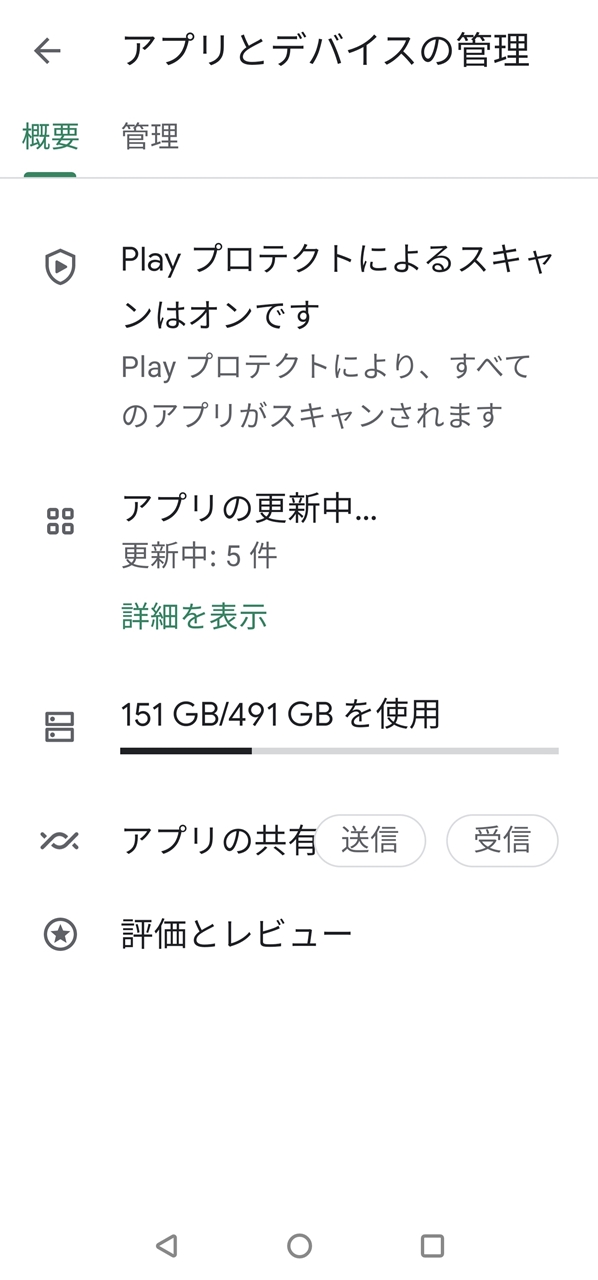This screenshot has height=1280, width=598.
Task: Click the Play Protect shield icon
Action: tap(61, 267)
